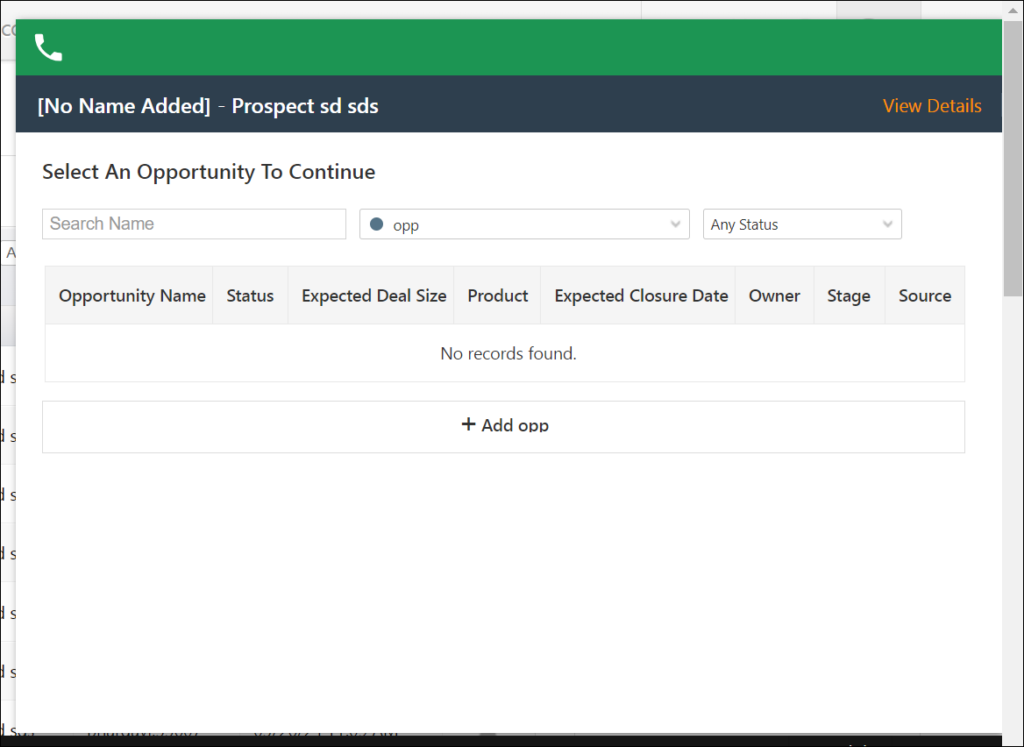Open the Any Status dropdown
The image size is (1024, 747).
(801, 225)
